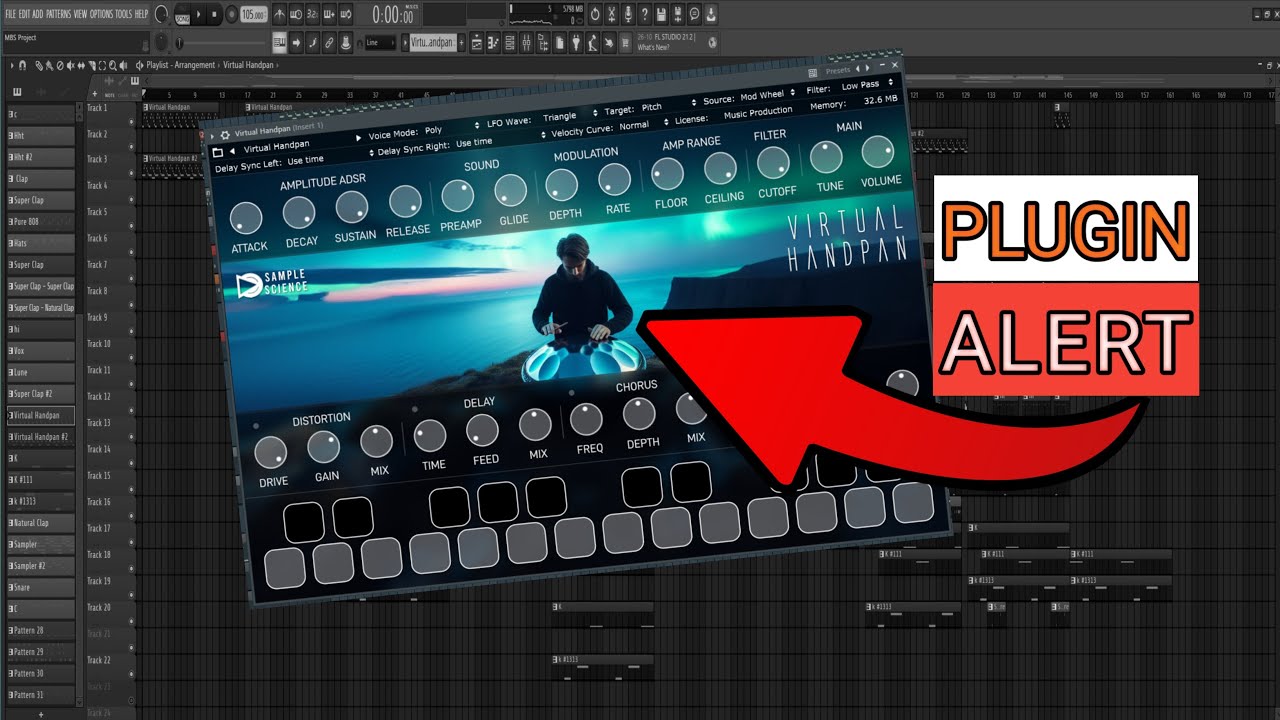Select the Zoom tool in playlist toolbar

(x=113, y=65)
